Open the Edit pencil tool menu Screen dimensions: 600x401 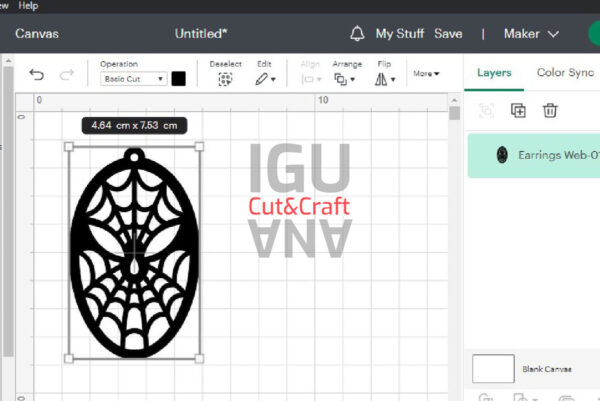[x=264, y=78]
